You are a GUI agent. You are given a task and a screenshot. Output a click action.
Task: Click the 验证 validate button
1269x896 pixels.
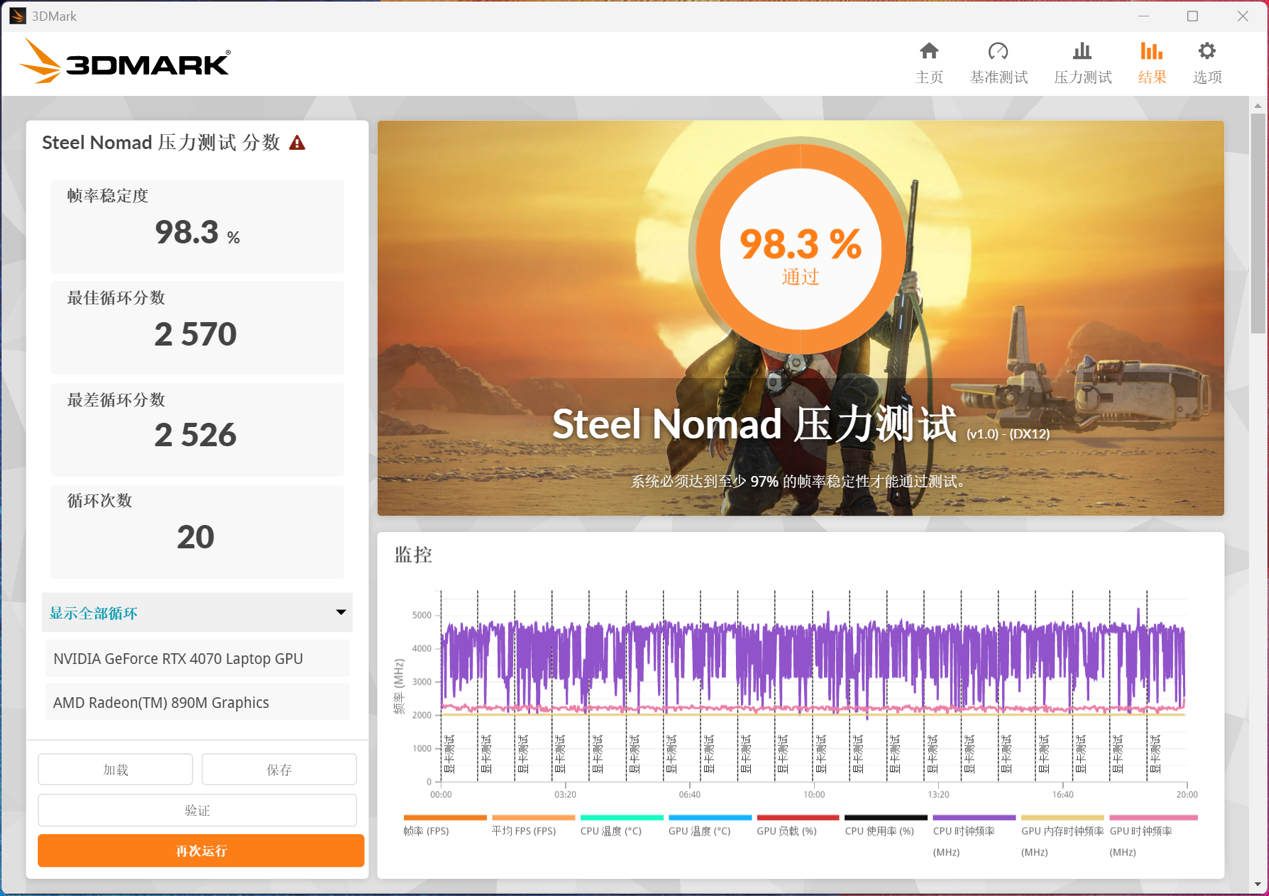tap(197, 811)
